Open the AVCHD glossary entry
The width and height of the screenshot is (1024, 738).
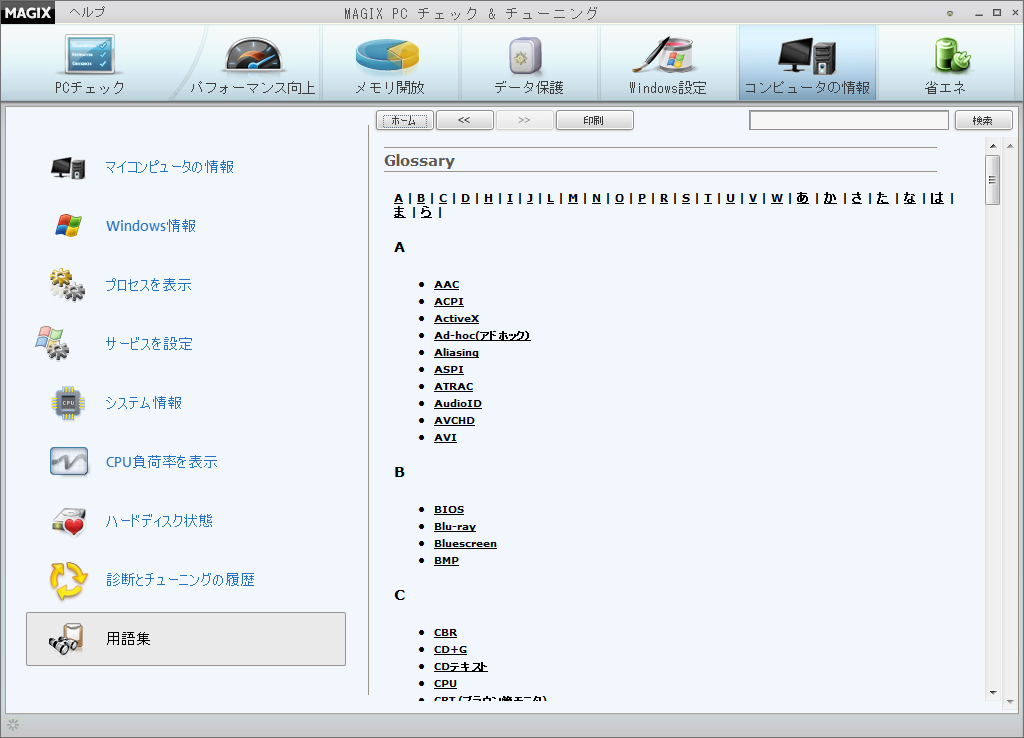click(x=455, y=421)
